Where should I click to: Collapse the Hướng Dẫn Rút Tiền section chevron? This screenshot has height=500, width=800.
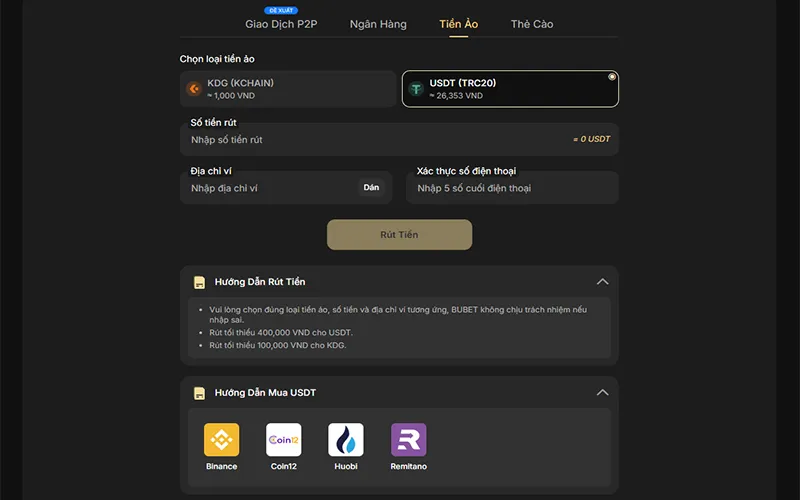[x=602, y=282]
